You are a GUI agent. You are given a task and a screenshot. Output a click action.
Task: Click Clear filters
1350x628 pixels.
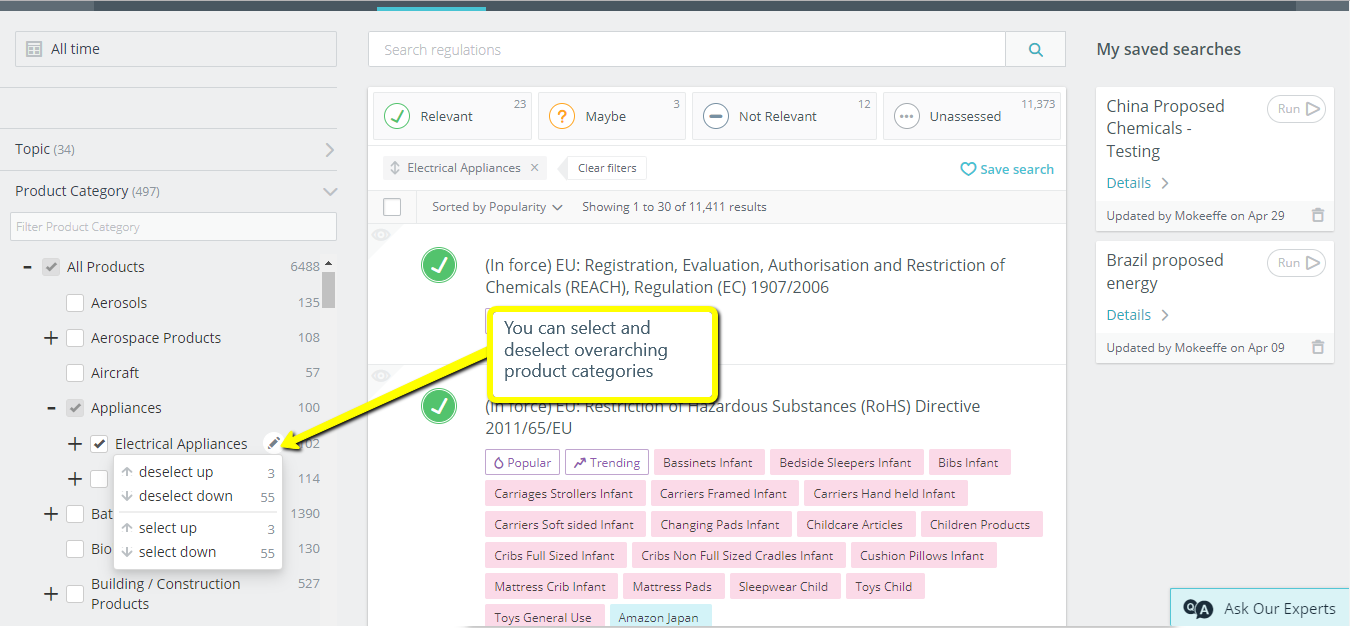(605, 167)
